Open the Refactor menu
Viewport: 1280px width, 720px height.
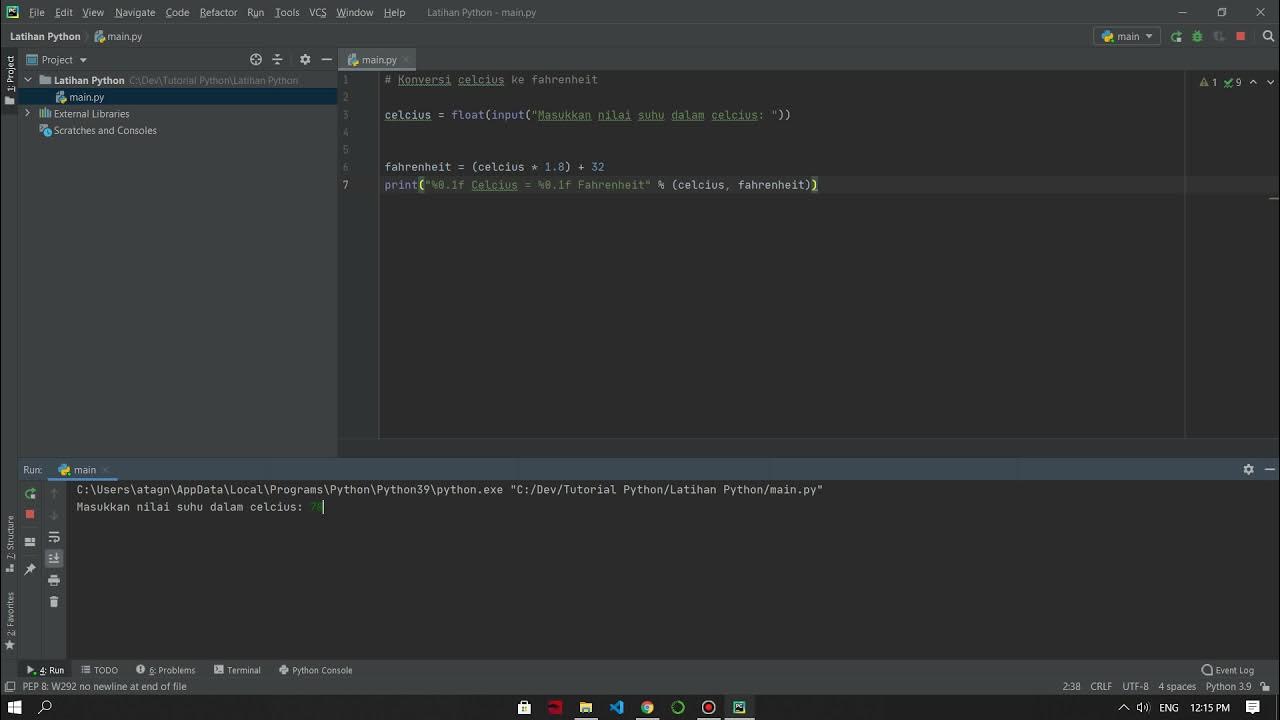(218, 12)
